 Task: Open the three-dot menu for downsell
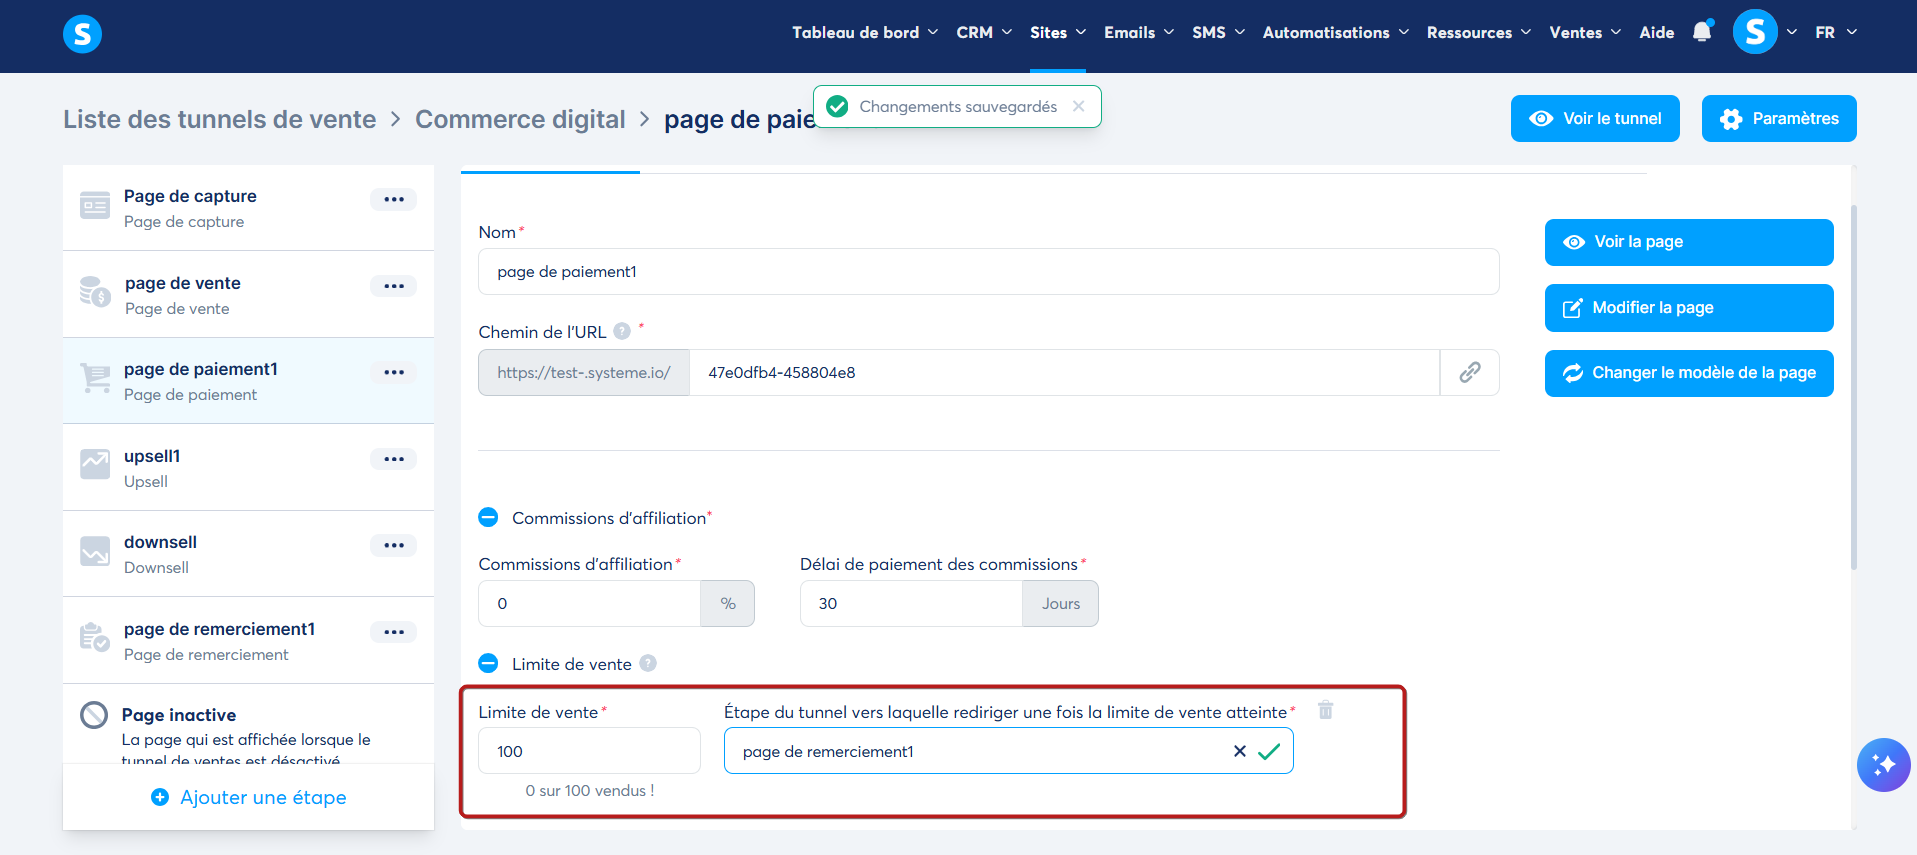click(x=394, y=545)
